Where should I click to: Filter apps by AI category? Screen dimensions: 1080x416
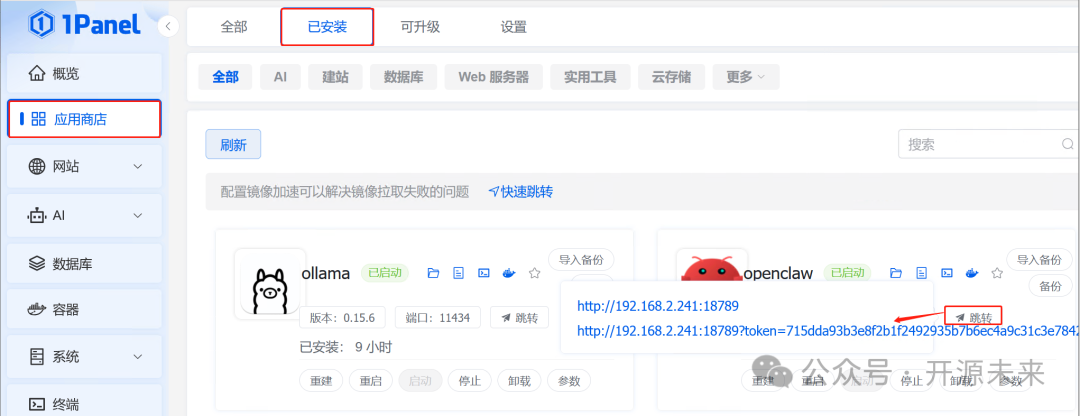[x=280, y=77]
